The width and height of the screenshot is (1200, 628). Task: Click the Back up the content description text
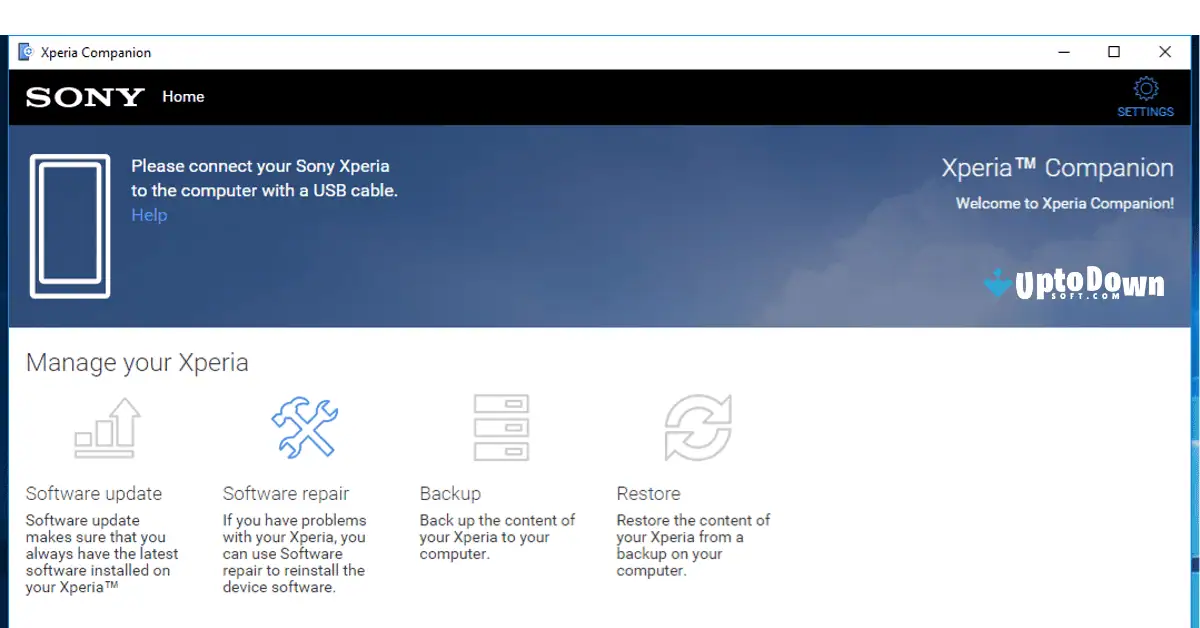point(497,536)
